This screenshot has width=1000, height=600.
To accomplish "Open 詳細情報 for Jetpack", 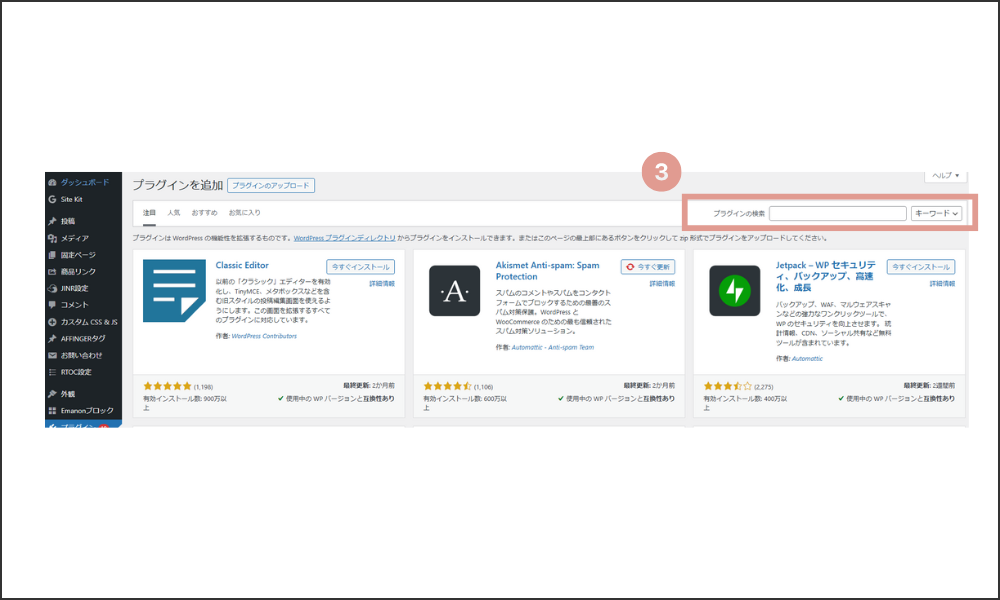I will (x=942, y=284).
